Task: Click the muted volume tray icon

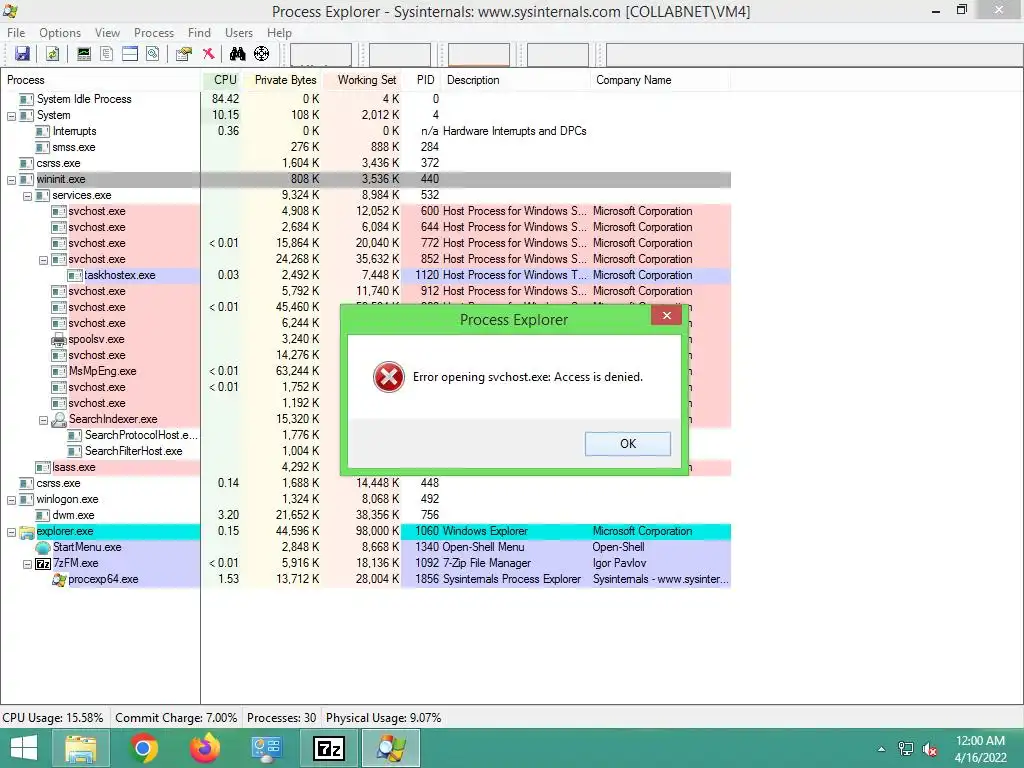Action: click(x=930, y=749)
